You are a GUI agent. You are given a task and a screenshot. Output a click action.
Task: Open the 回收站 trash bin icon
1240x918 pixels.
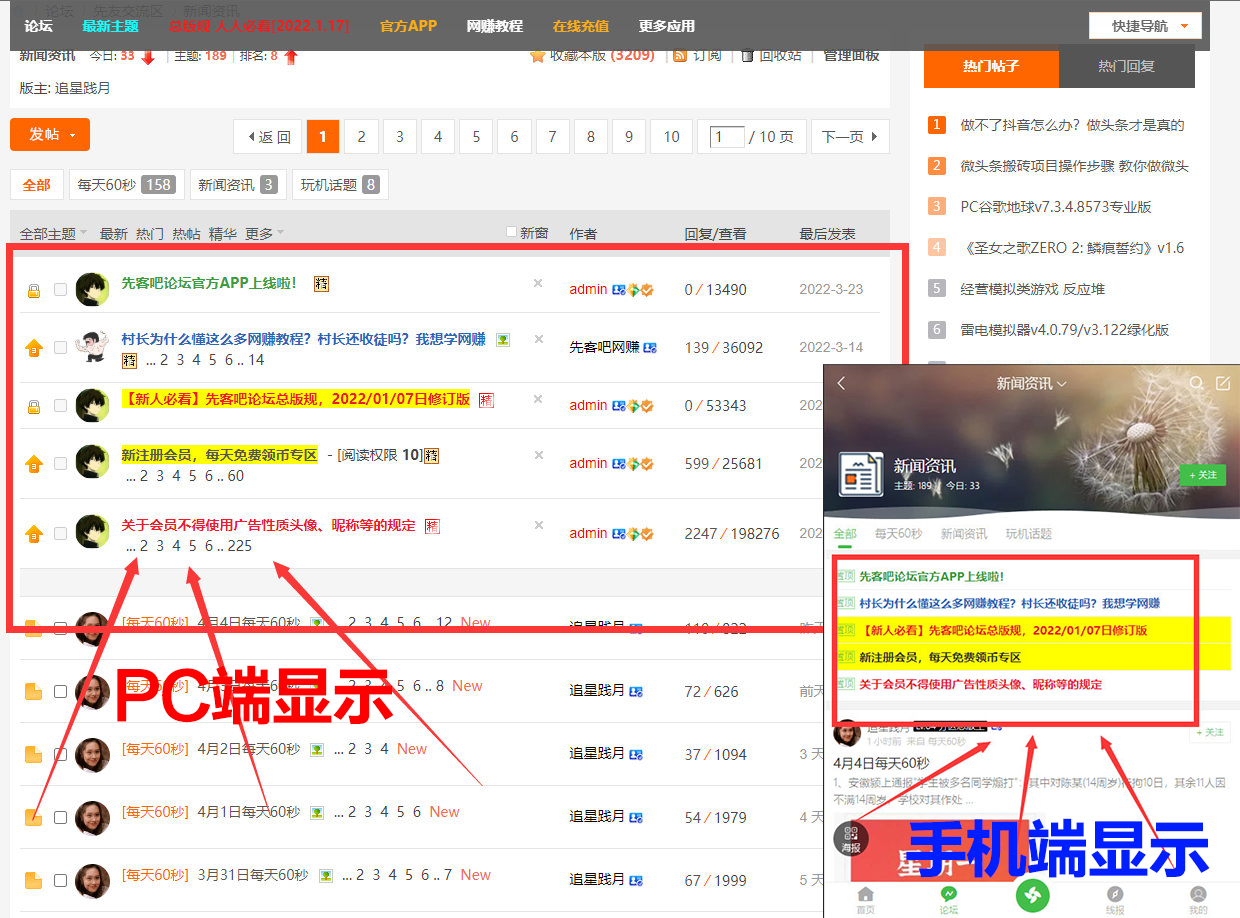coord(747,56)
